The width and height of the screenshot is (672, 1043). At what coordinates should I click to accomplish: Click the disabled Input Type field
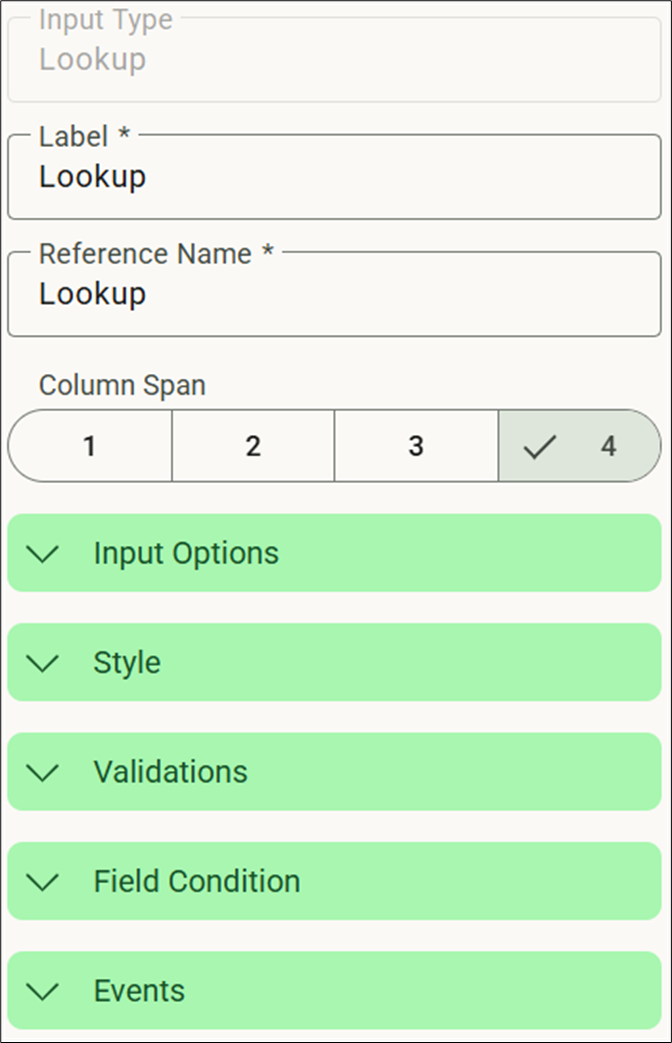[x=335, y=59]
